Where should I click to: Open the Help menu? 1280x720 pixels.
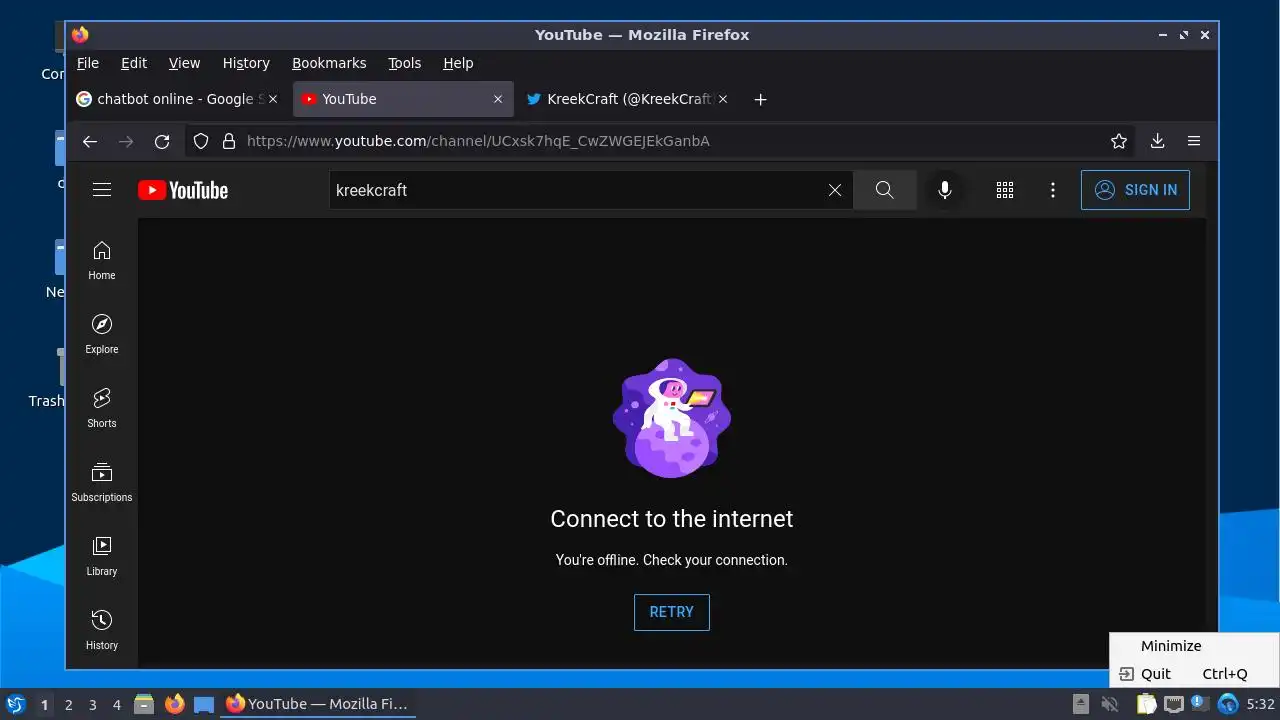(458, 63)
